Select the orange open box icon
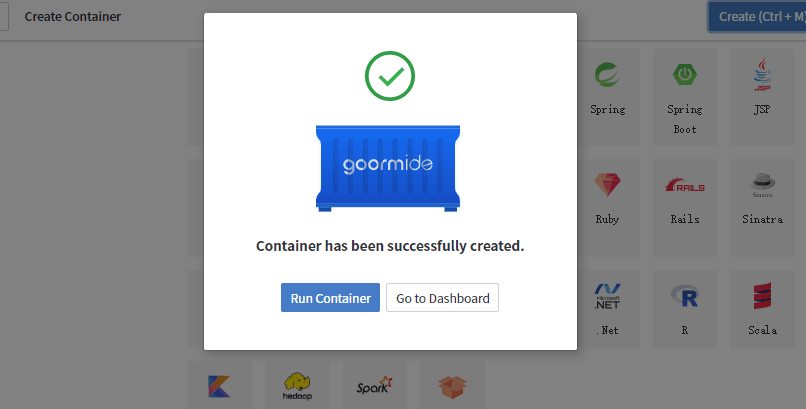Image resolution: width=806 pixels, height=409 pixels. tap(452, 385)
